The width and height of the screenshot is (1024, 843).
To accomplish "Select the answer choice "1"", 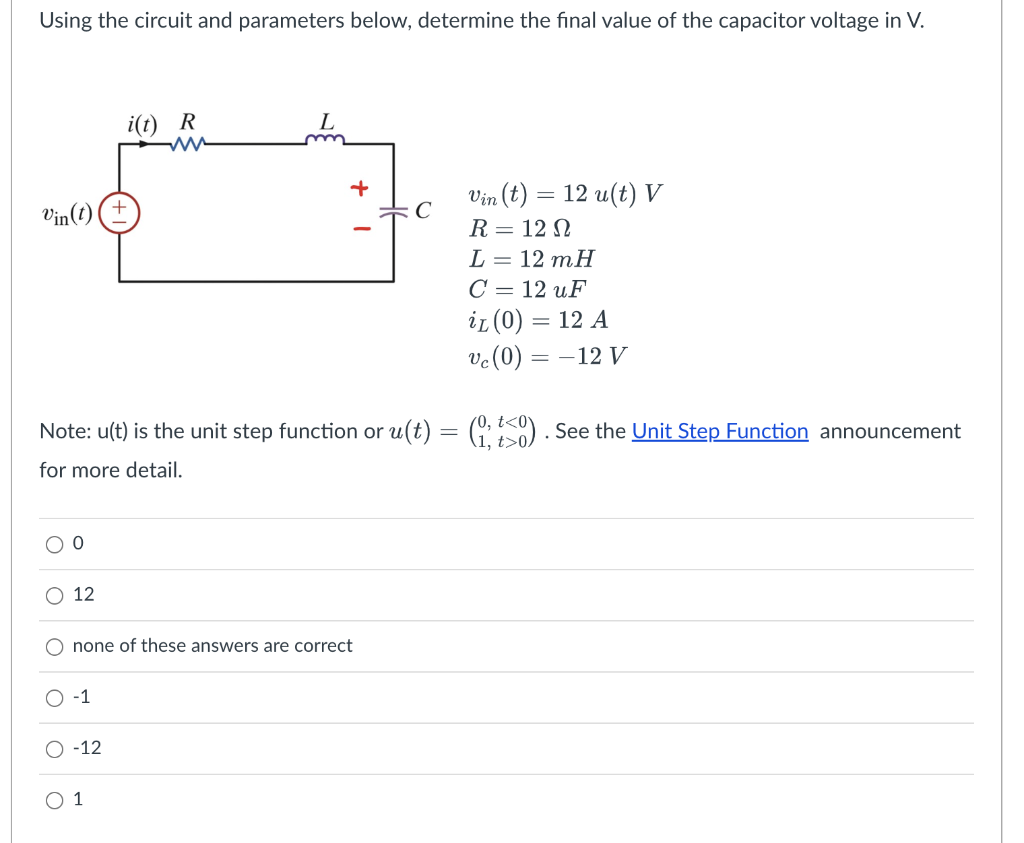I will coord(55,799).
